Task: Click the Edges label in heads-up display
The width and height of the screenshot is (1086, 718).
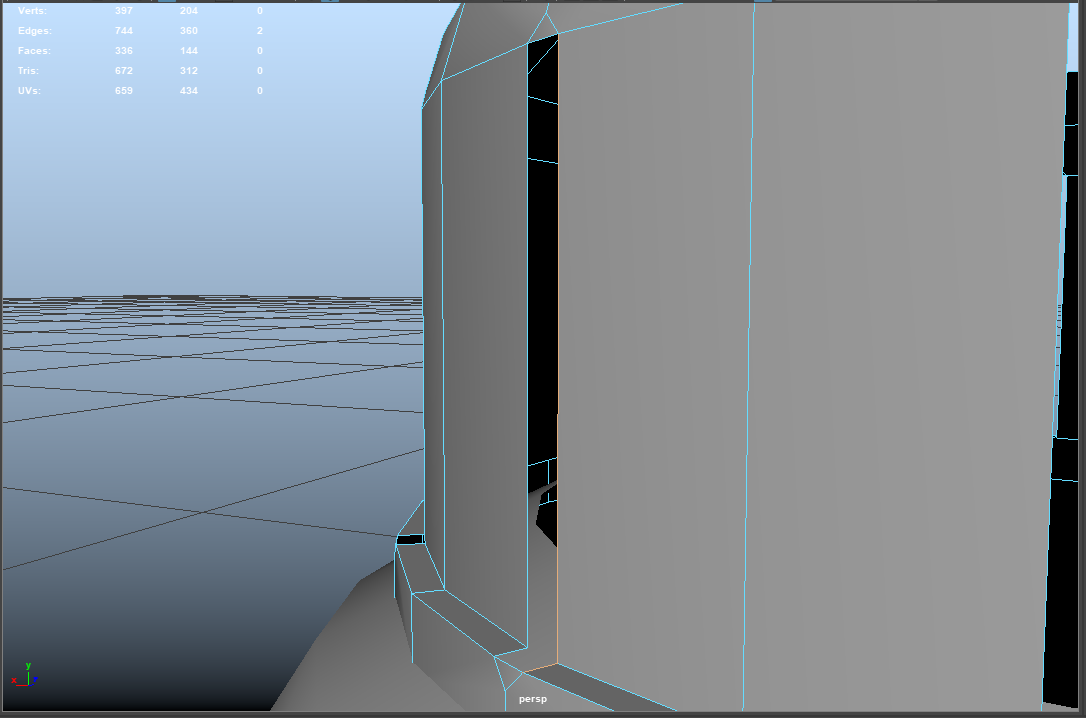Action: tap(34, 31)
